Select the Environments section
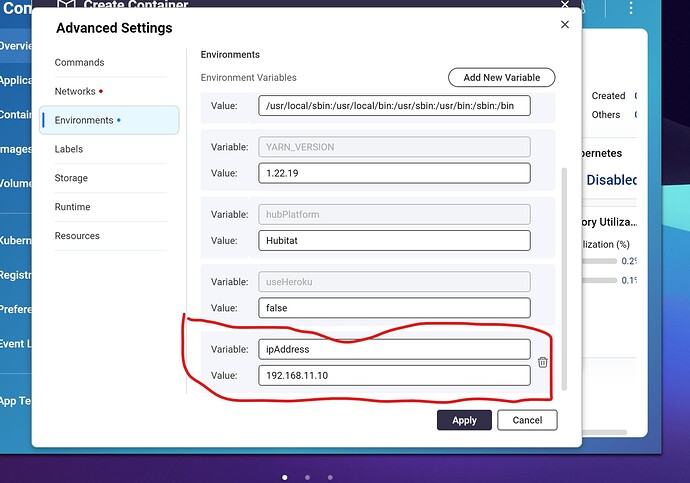This screenshot has width=690, height=483. [84, 120]
